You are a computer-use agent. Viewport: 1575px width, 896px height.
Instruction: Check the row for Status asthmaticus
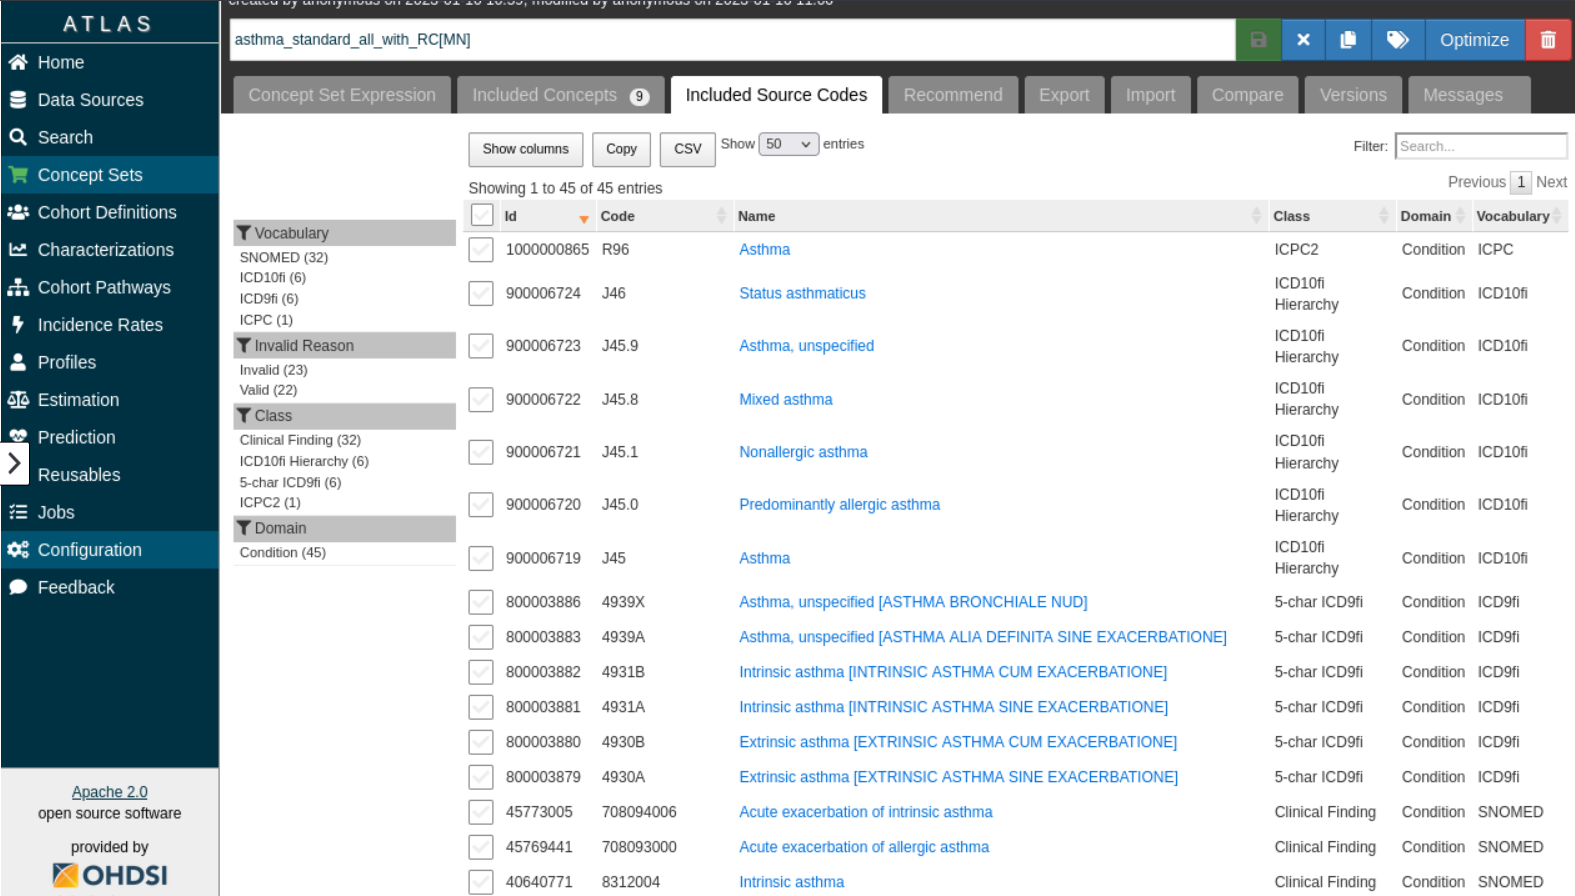[x=481, y=293]
